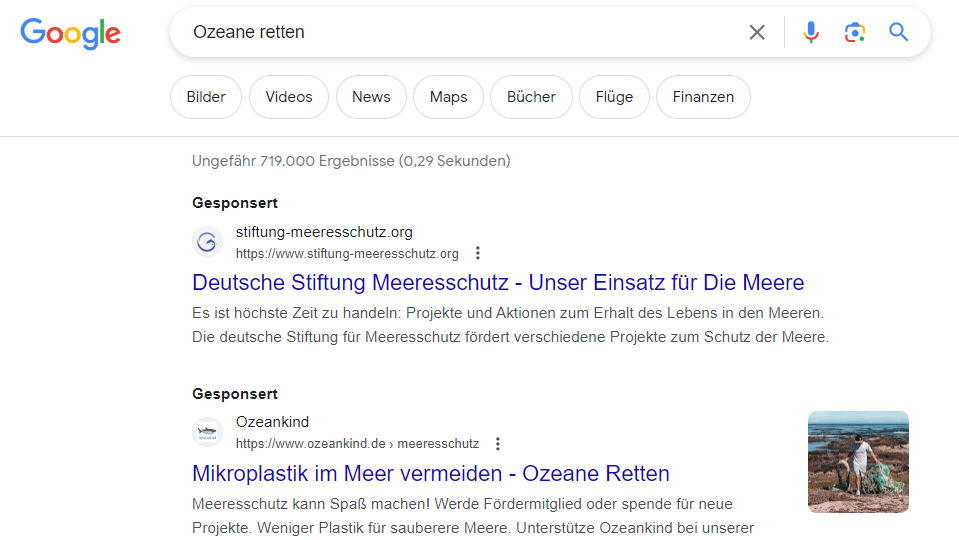Click the Ozeankind site name
Image resolution: width=959 pixels, height=540 pixels.
[272, 422]
